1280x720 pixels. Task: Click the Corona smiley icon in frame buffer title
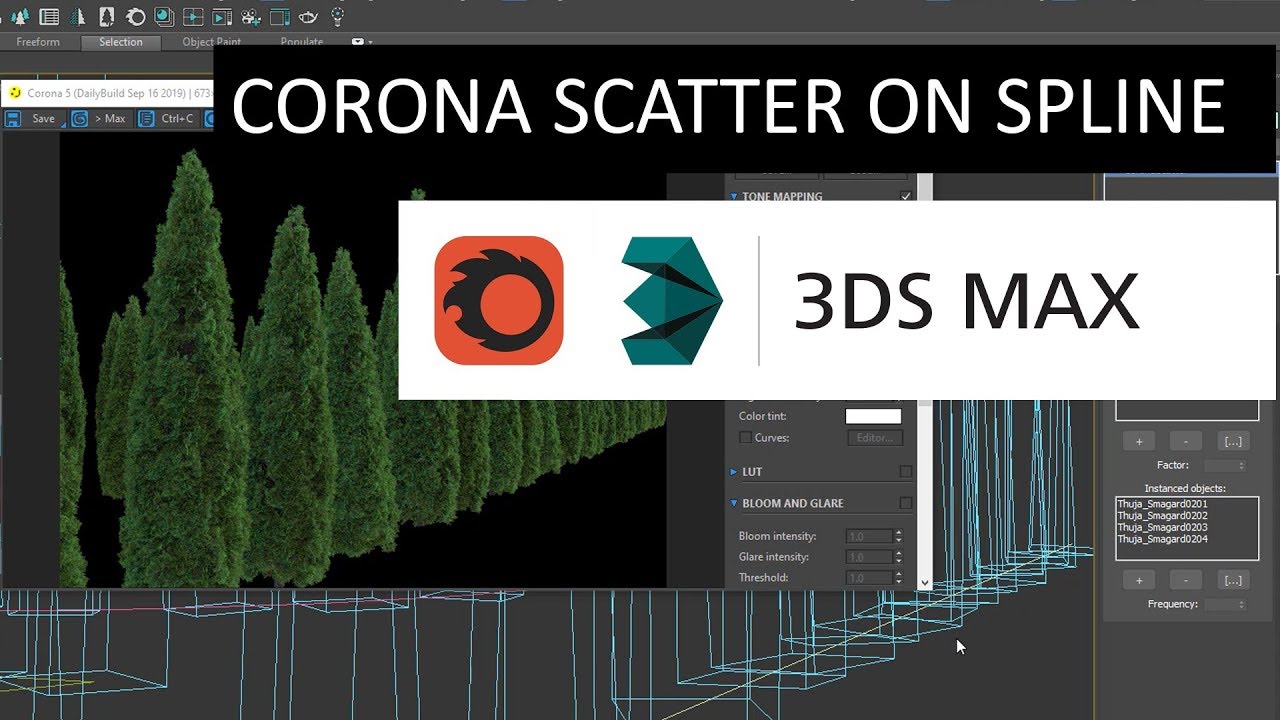(15, 93)
